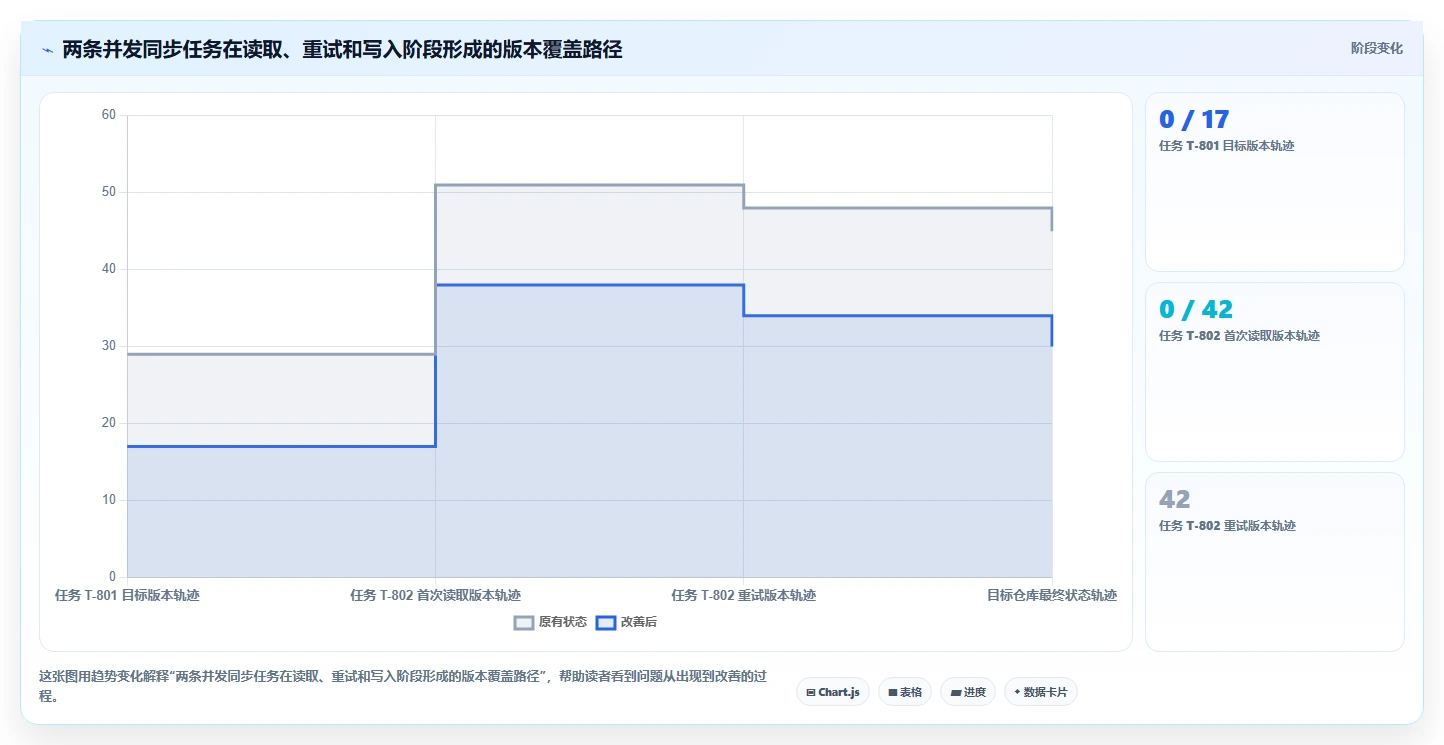Select the gray 42 value card
1444x745 pixels.
pos(1275,562)
